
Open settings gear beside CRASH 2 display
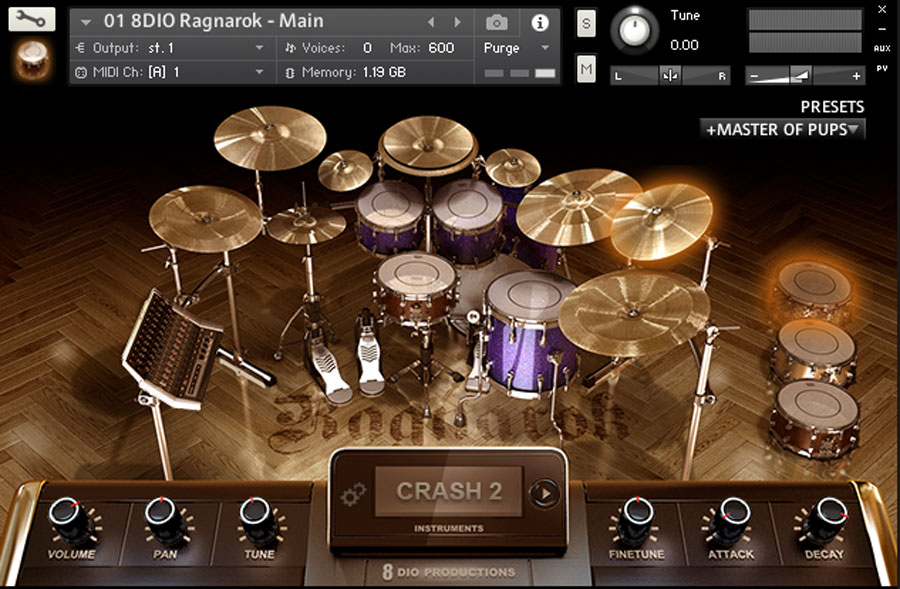352,493
